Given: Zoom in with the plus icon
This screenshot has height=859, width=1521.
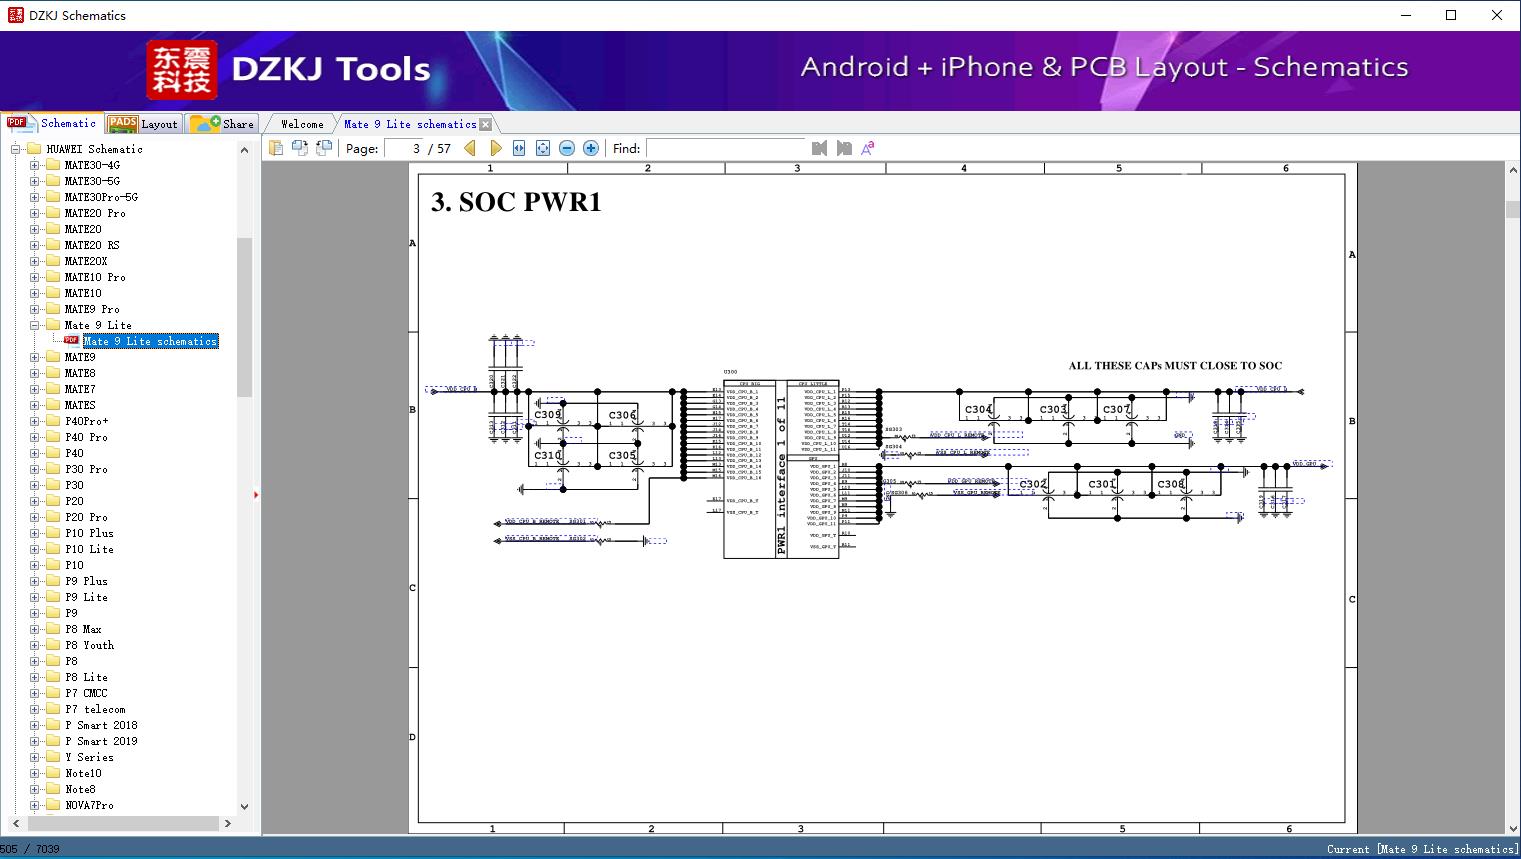Looking at the screenshot, I should (x=591, y=148).
